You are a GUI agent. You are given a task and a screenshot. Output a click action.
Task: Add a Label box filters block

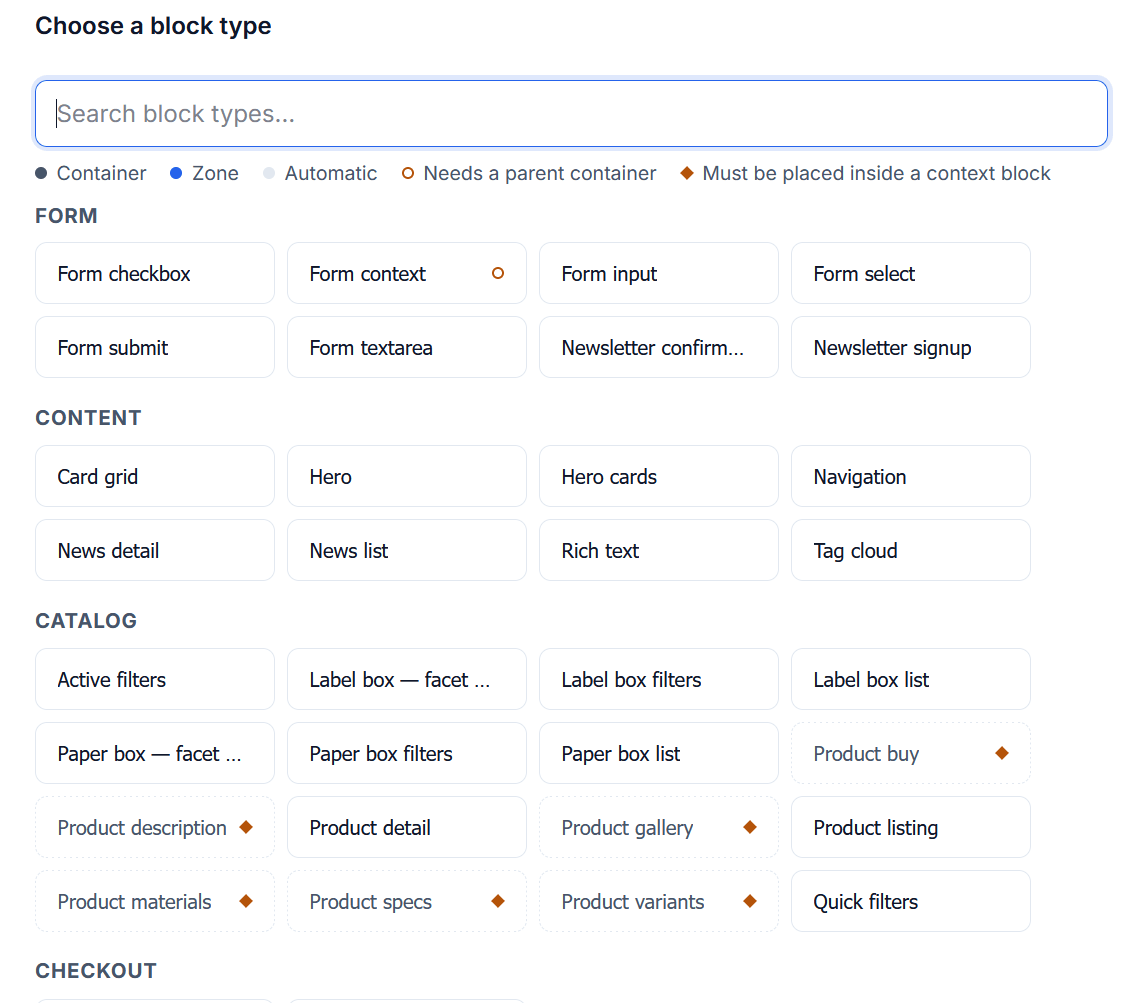coord(659,680)
